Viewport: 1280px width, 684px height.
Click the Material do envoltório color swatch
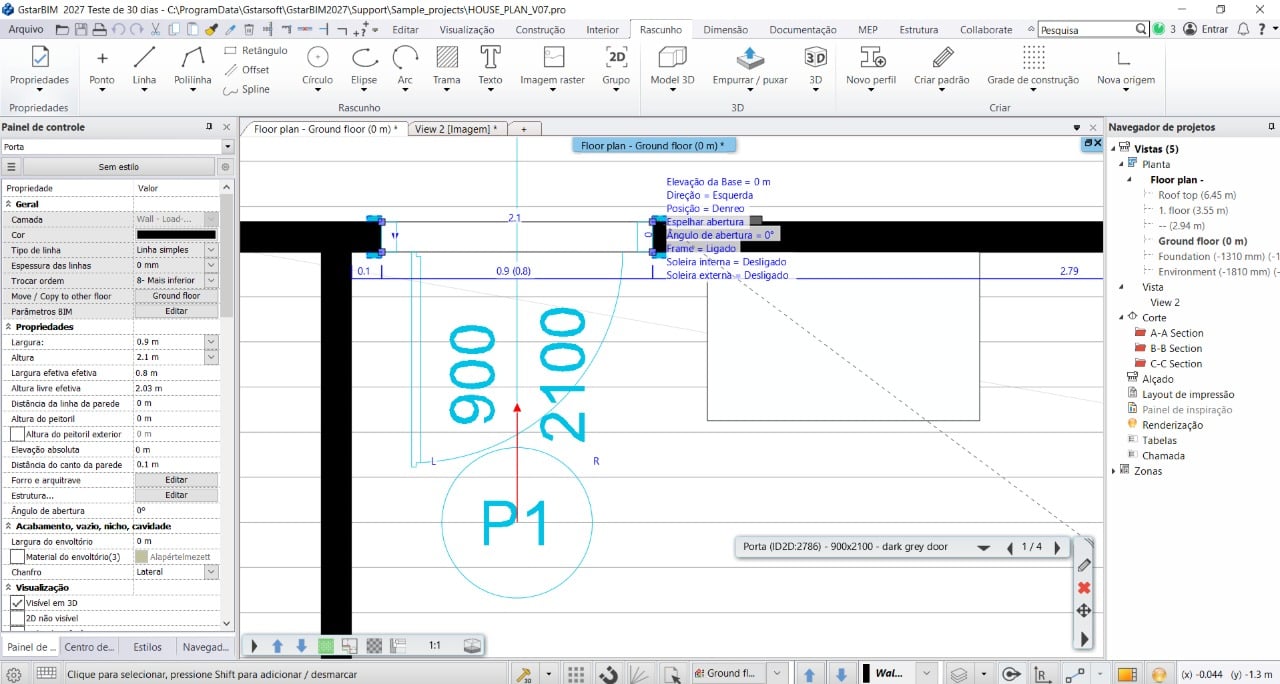click(142, 556)
